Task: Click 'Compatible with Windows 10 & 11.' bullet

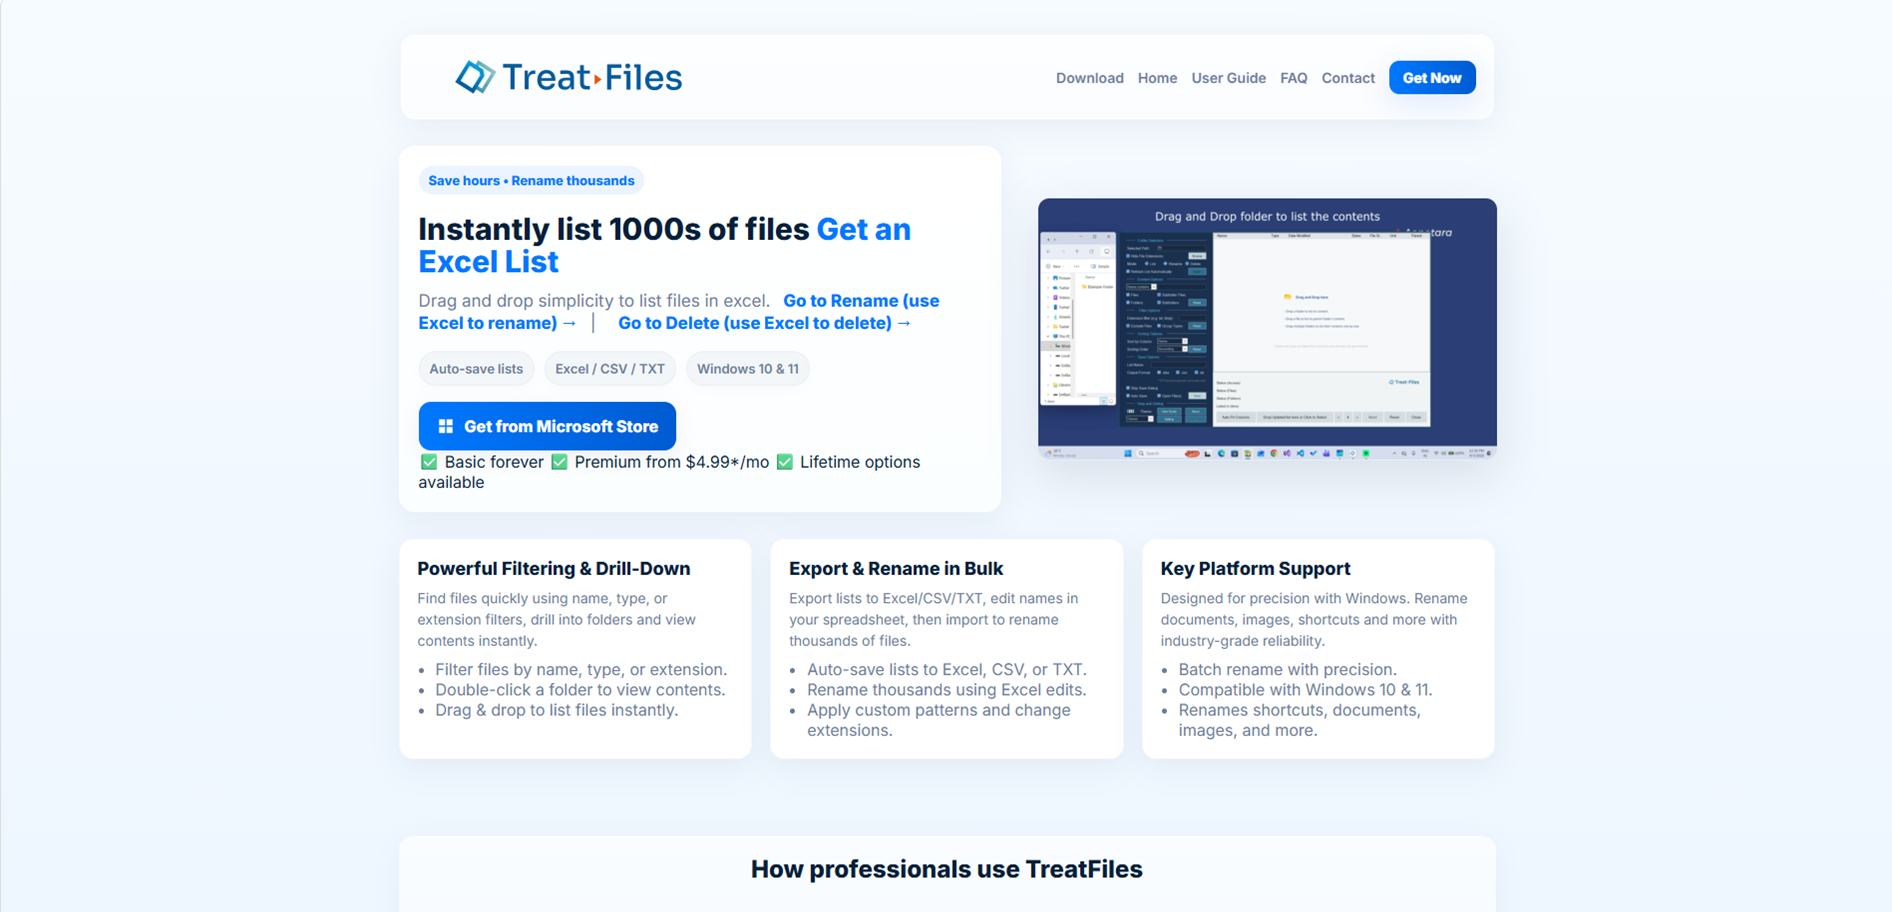Action: (x=1305, y=690)
